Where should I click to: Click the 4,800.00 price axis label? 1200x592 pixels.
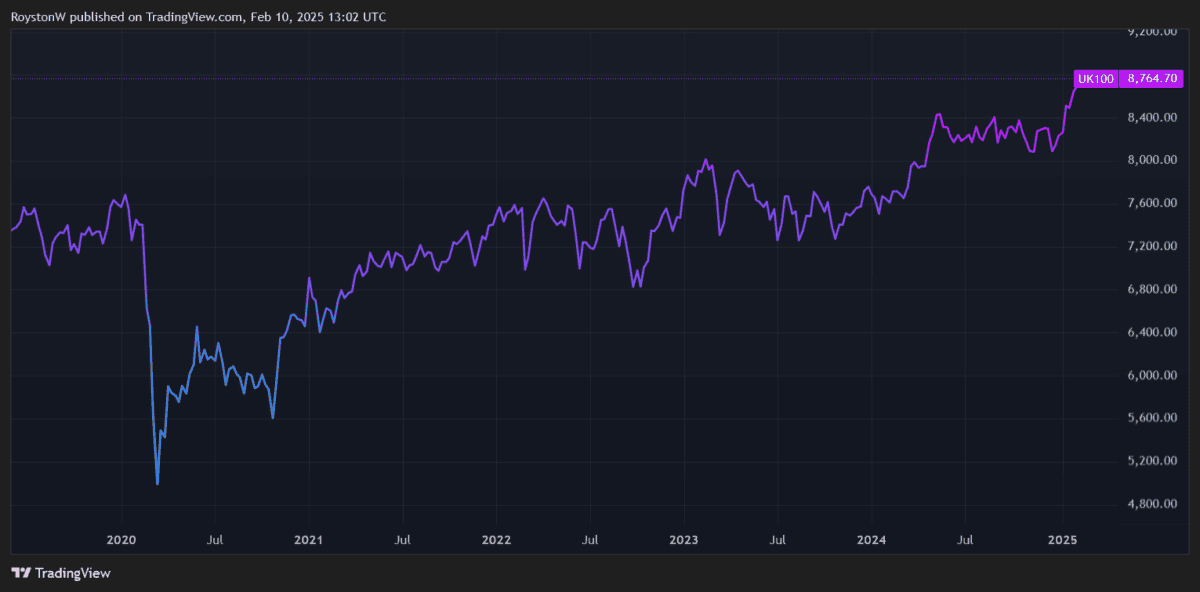point(1150,504)
